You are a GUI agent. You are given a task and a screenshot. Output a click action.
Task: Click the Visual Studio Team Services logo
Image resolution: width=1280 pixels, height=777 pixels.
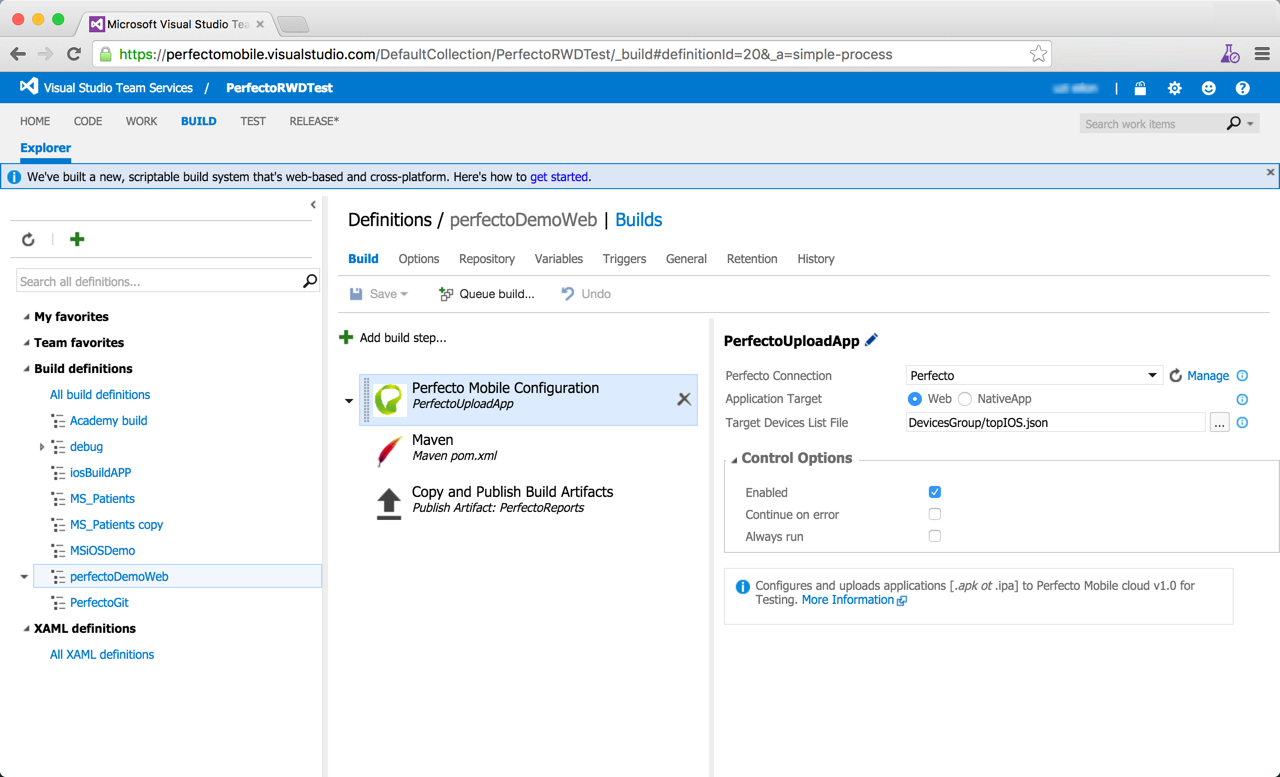pyautogui.click(x=29, y=87)
